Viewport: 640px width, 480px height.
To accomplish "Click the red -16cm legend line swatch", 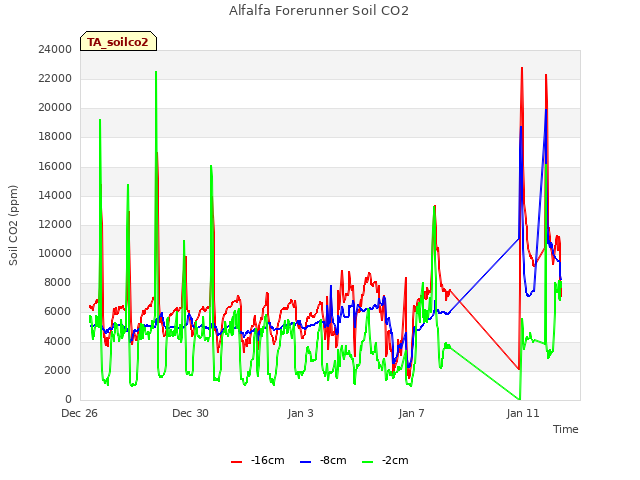I will 236,462.
